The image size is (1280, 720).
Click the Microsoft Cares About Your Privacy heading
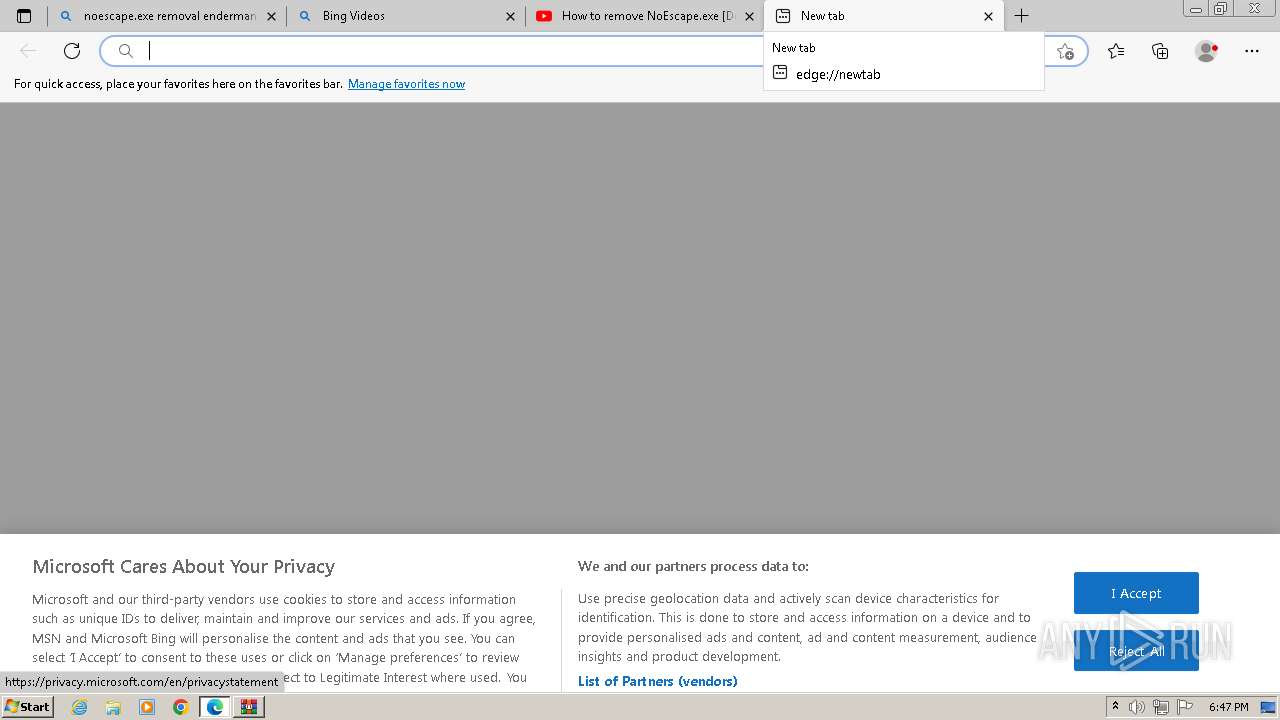click(x=183, y=566)
